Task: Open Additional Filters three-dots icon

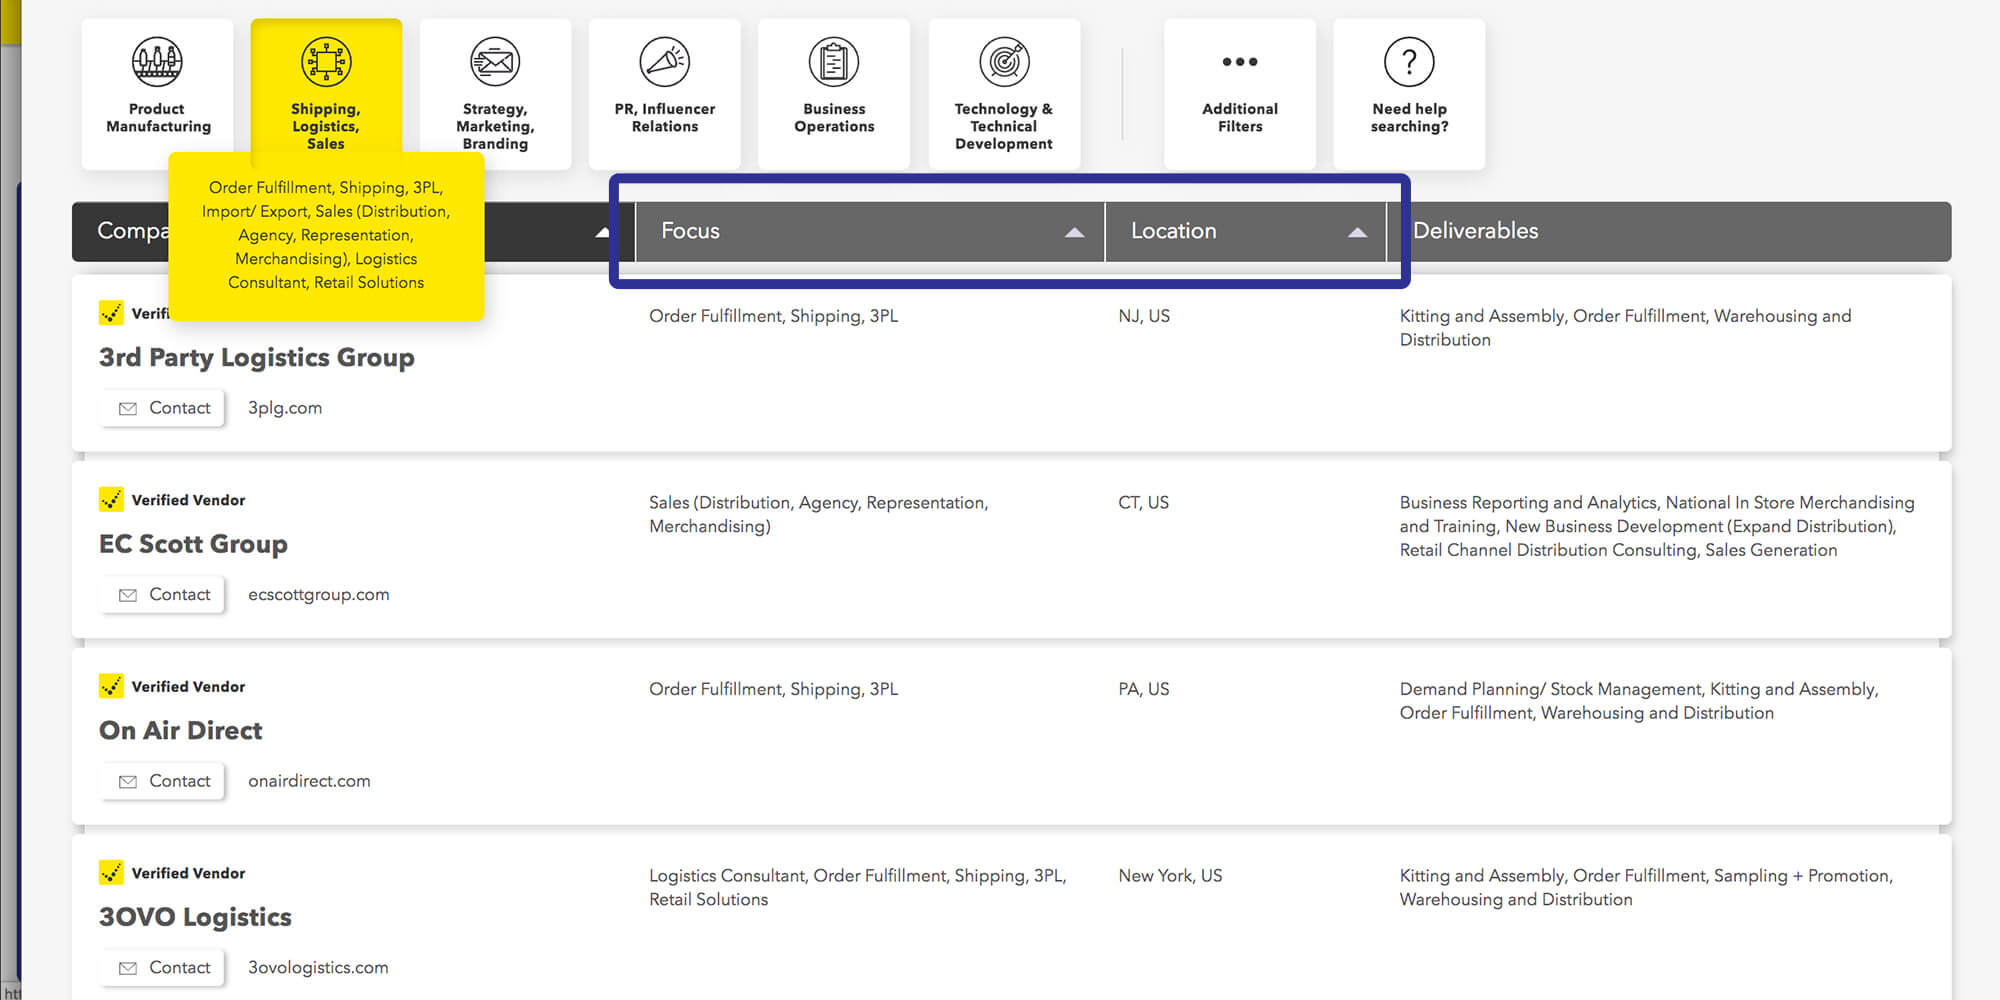Action: [1240, 62]
